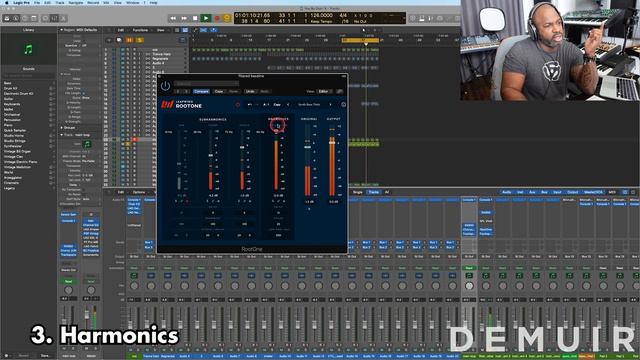Toggle the yellow Cycle mode button
Image resolution: width=640 pixels, height=360 pixels.
227,18
